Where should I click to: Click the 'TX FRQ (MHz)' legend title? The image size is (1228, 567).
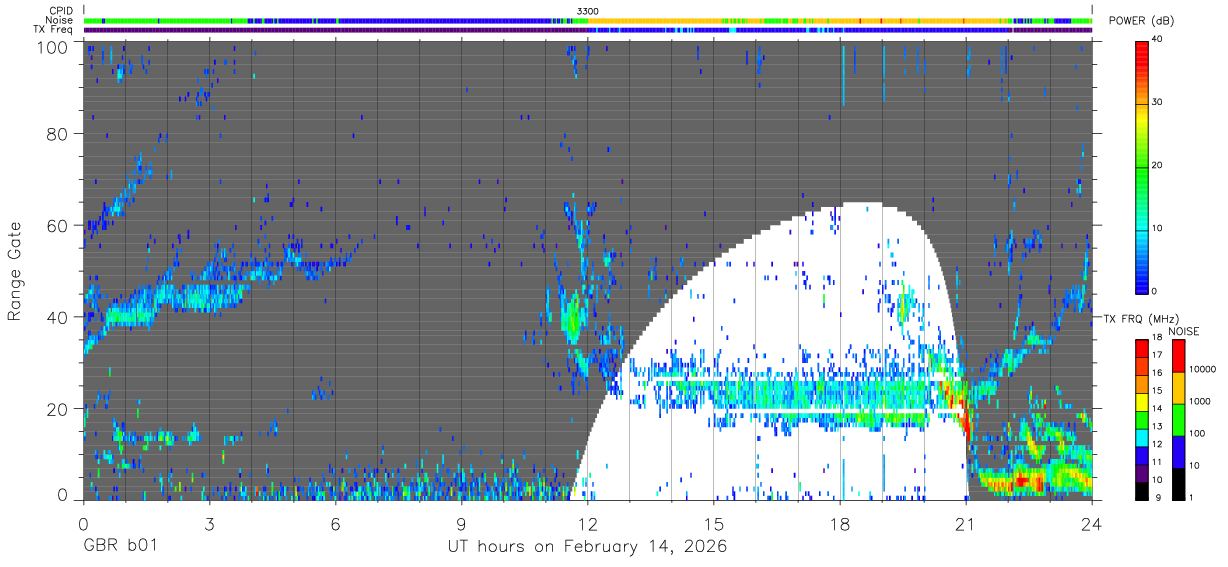coord(1140,319)
